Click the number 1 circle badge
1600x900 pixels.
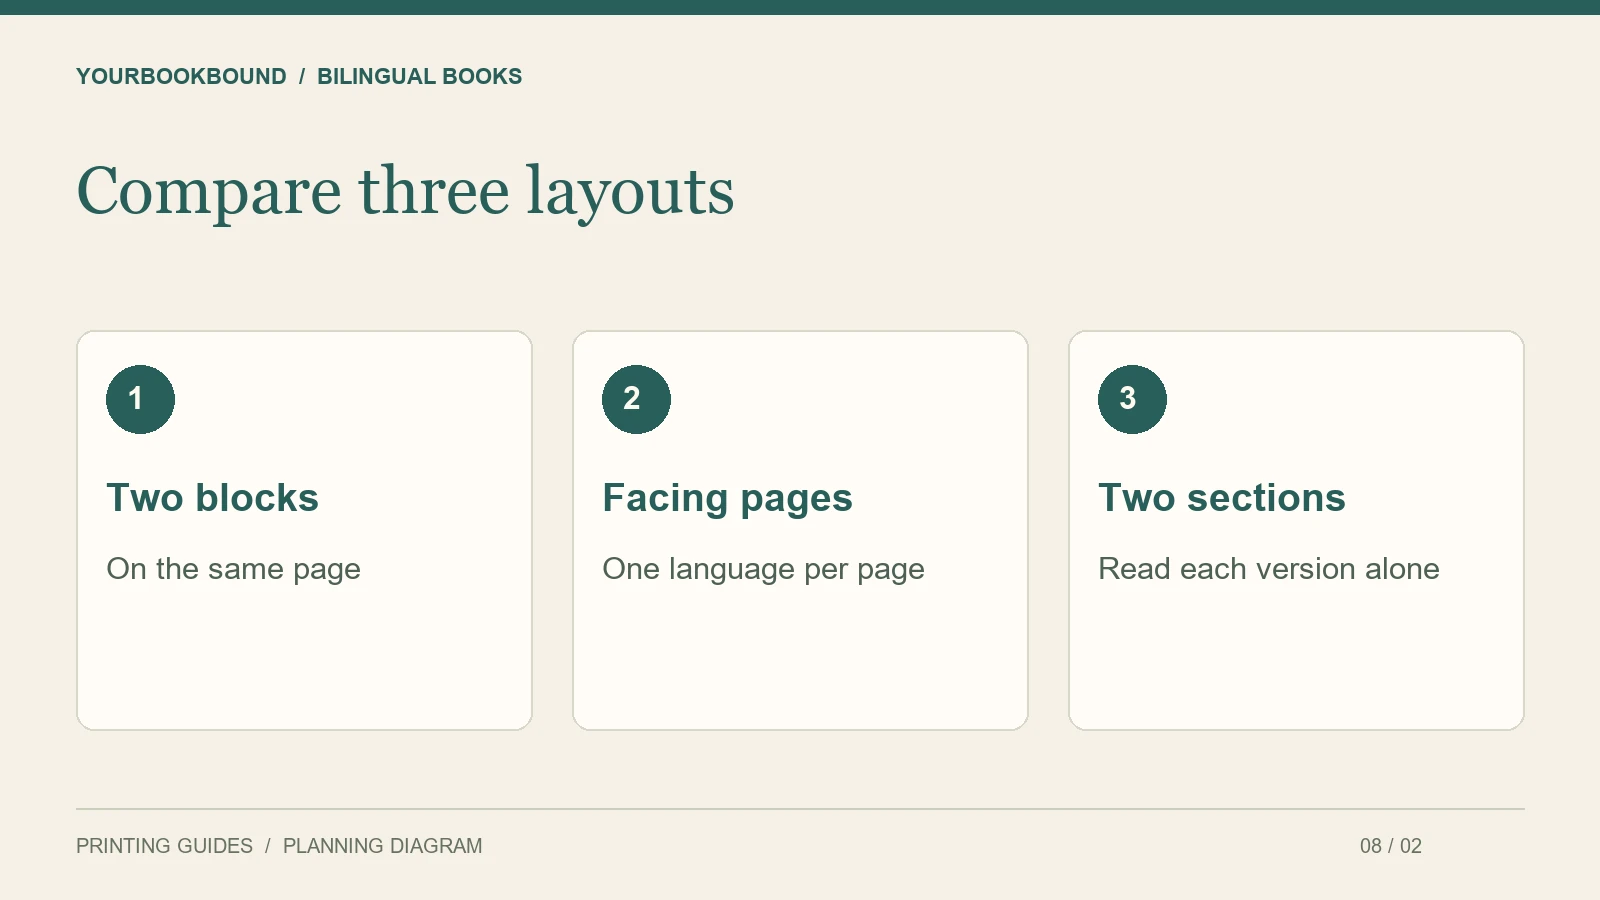140,399
